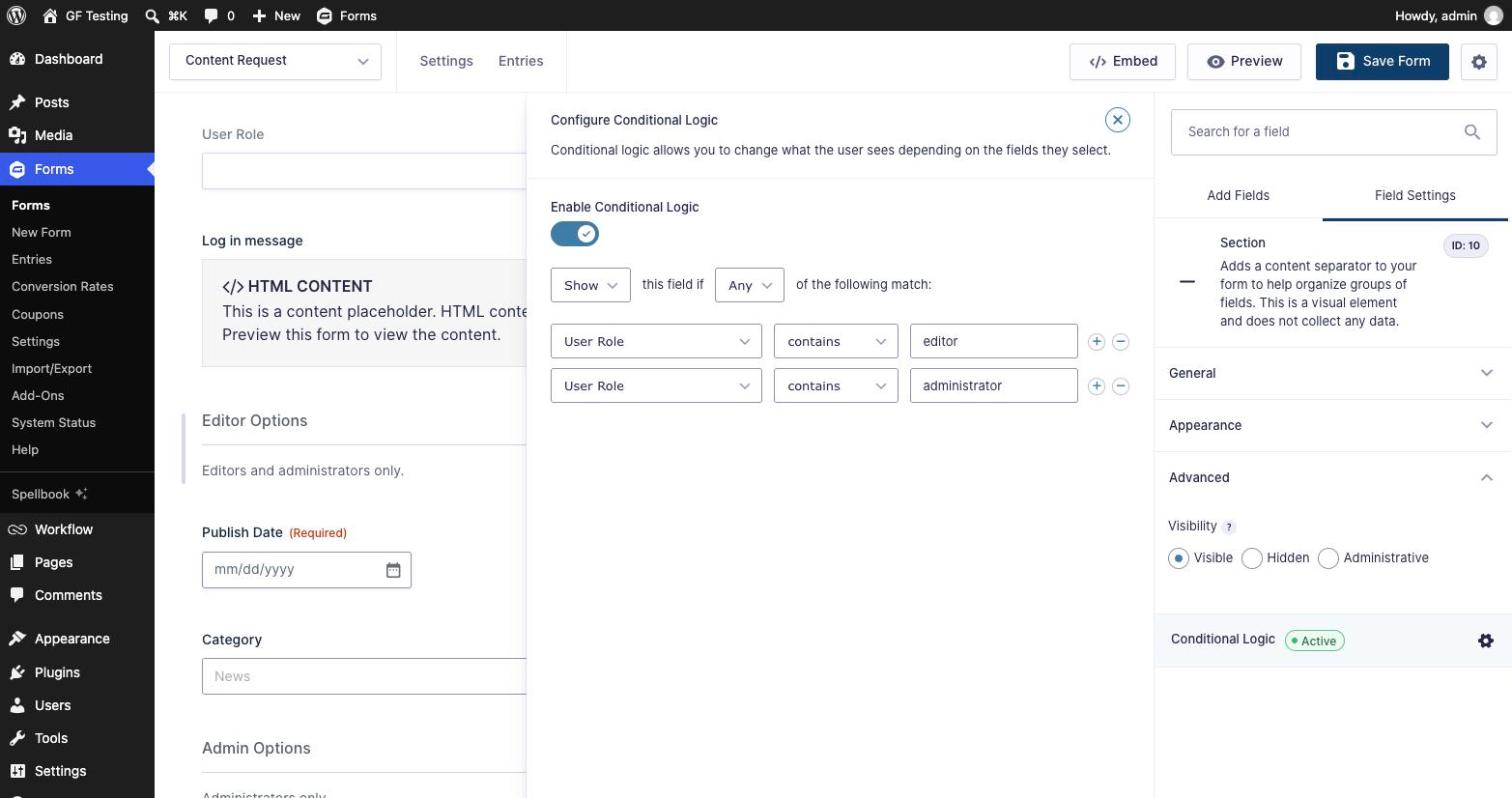This screenshot has width=1512, height=798.
Task: Toggle Enable Conditional Logic switch
Action: click(575, 234)
